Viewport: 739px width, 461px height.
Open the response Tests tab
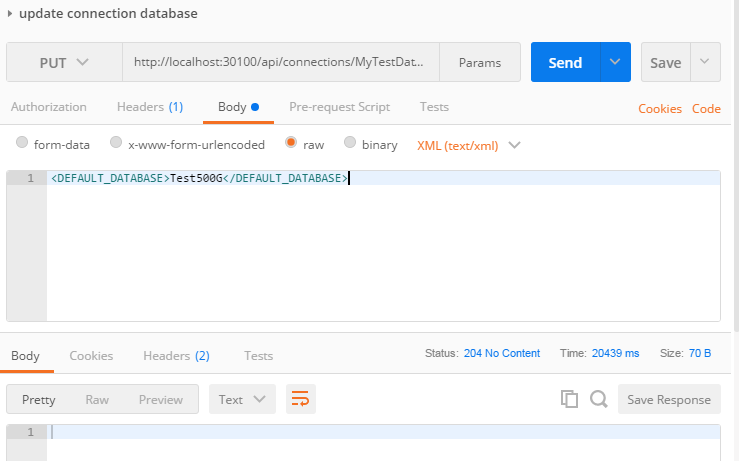coord(258,356)
